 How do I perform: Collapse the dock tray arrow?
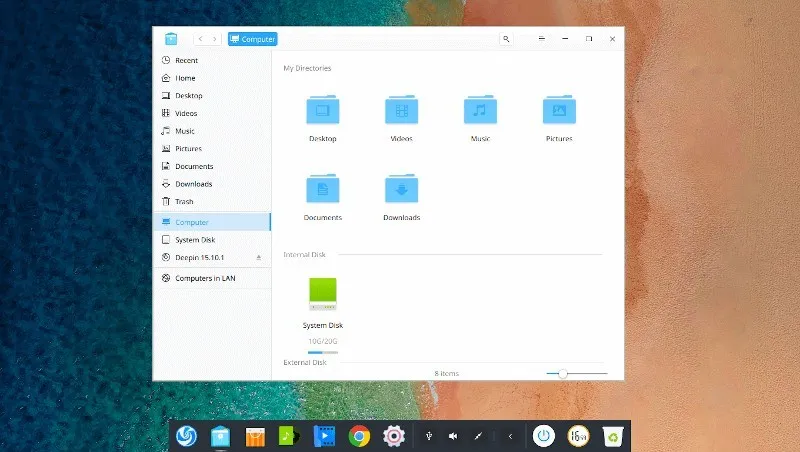510,436
